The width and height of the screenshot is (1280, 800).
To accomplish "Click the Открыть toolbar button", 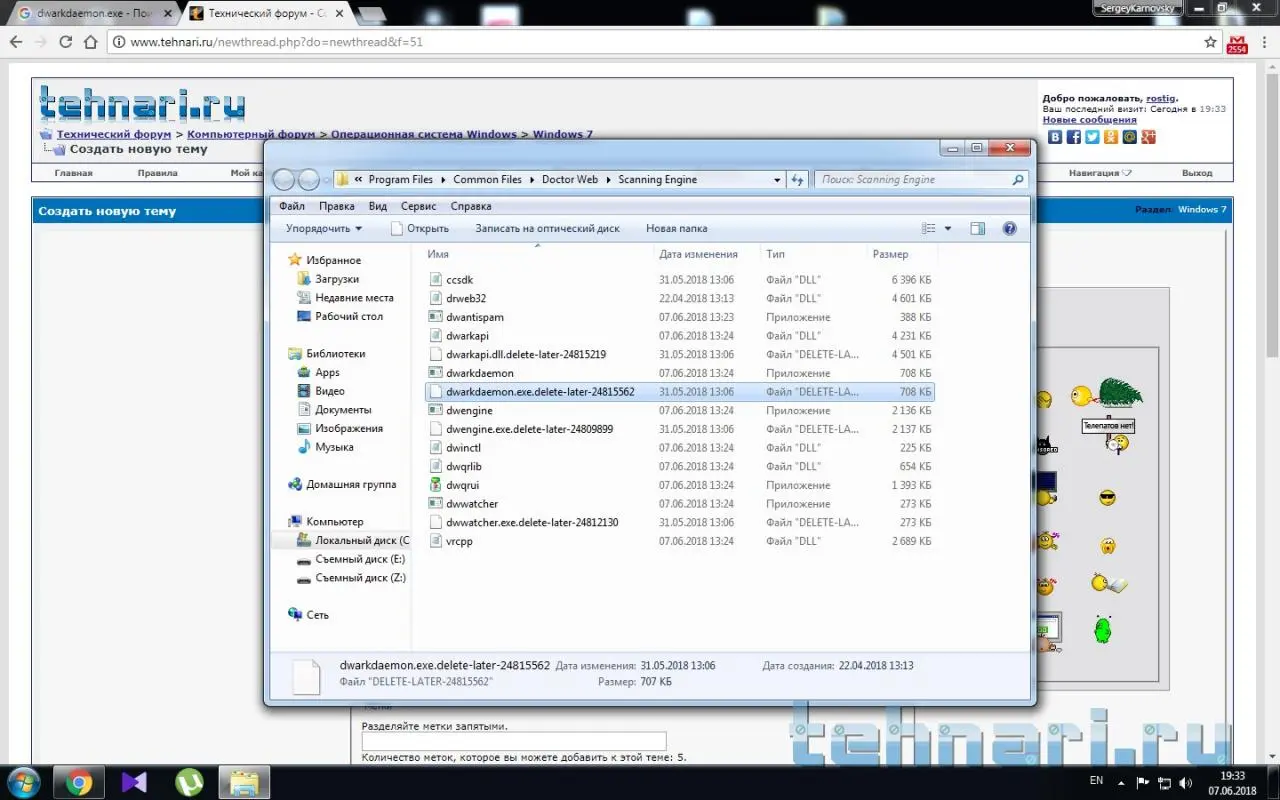I will click(419, 229).
